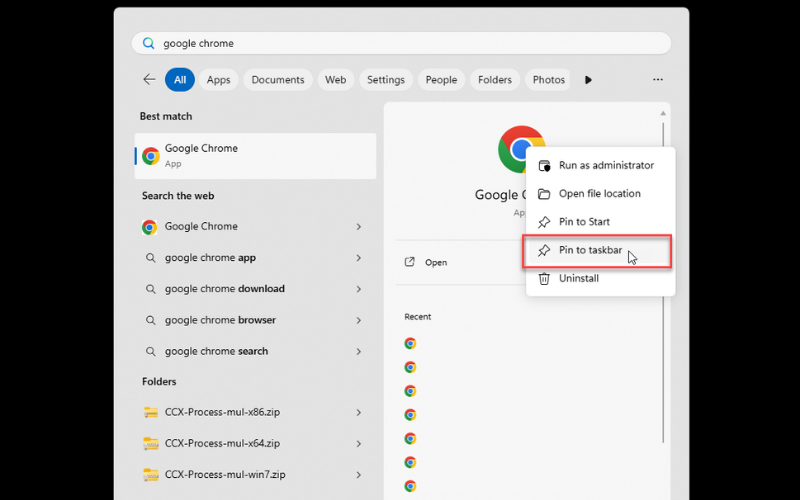Open the seventh Chrome item under Recent
800x500 pixels.
pos(410,486)
